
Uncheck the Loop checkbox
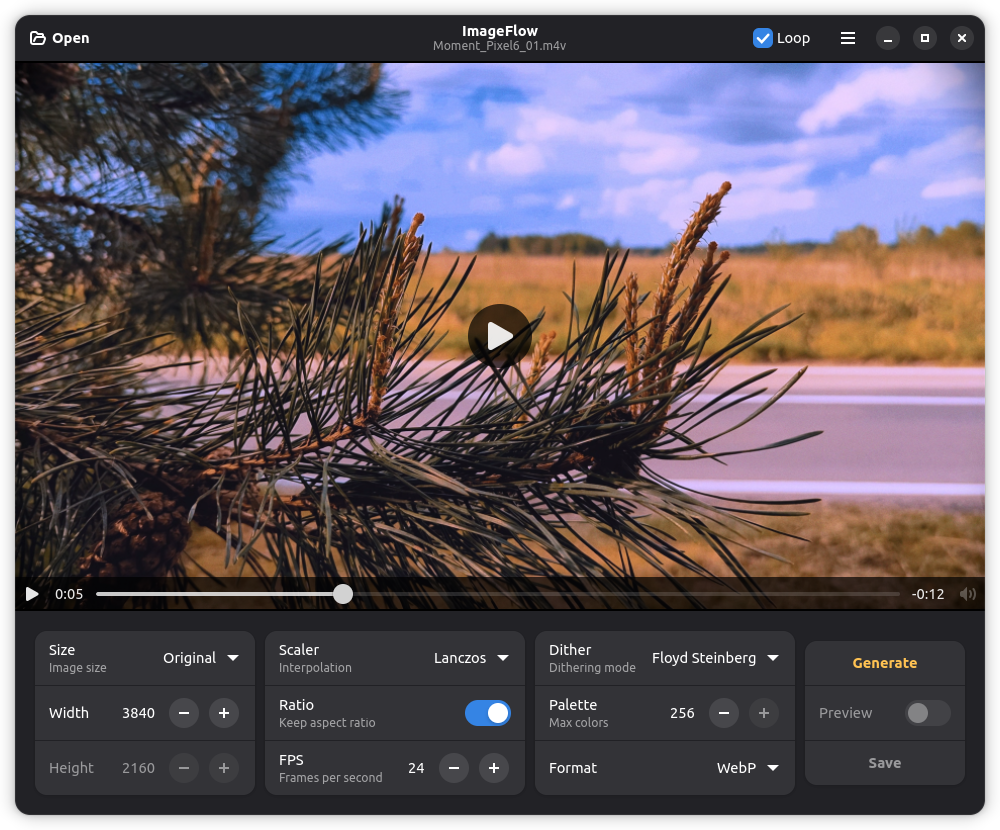763,38
